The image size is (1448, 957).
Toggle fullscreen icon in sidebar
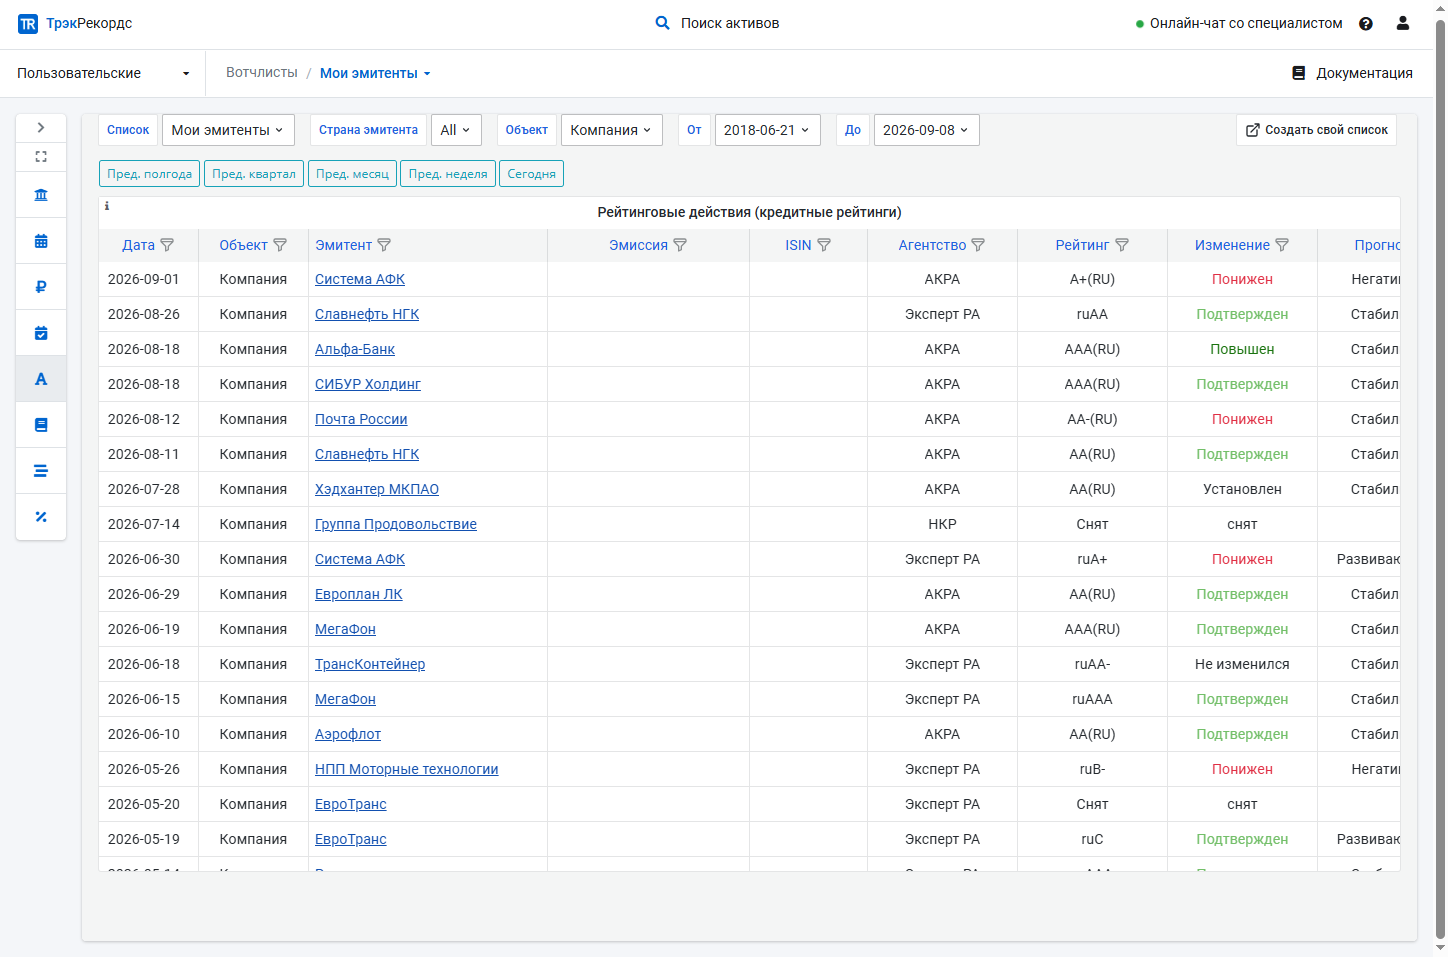coord(41,157)
